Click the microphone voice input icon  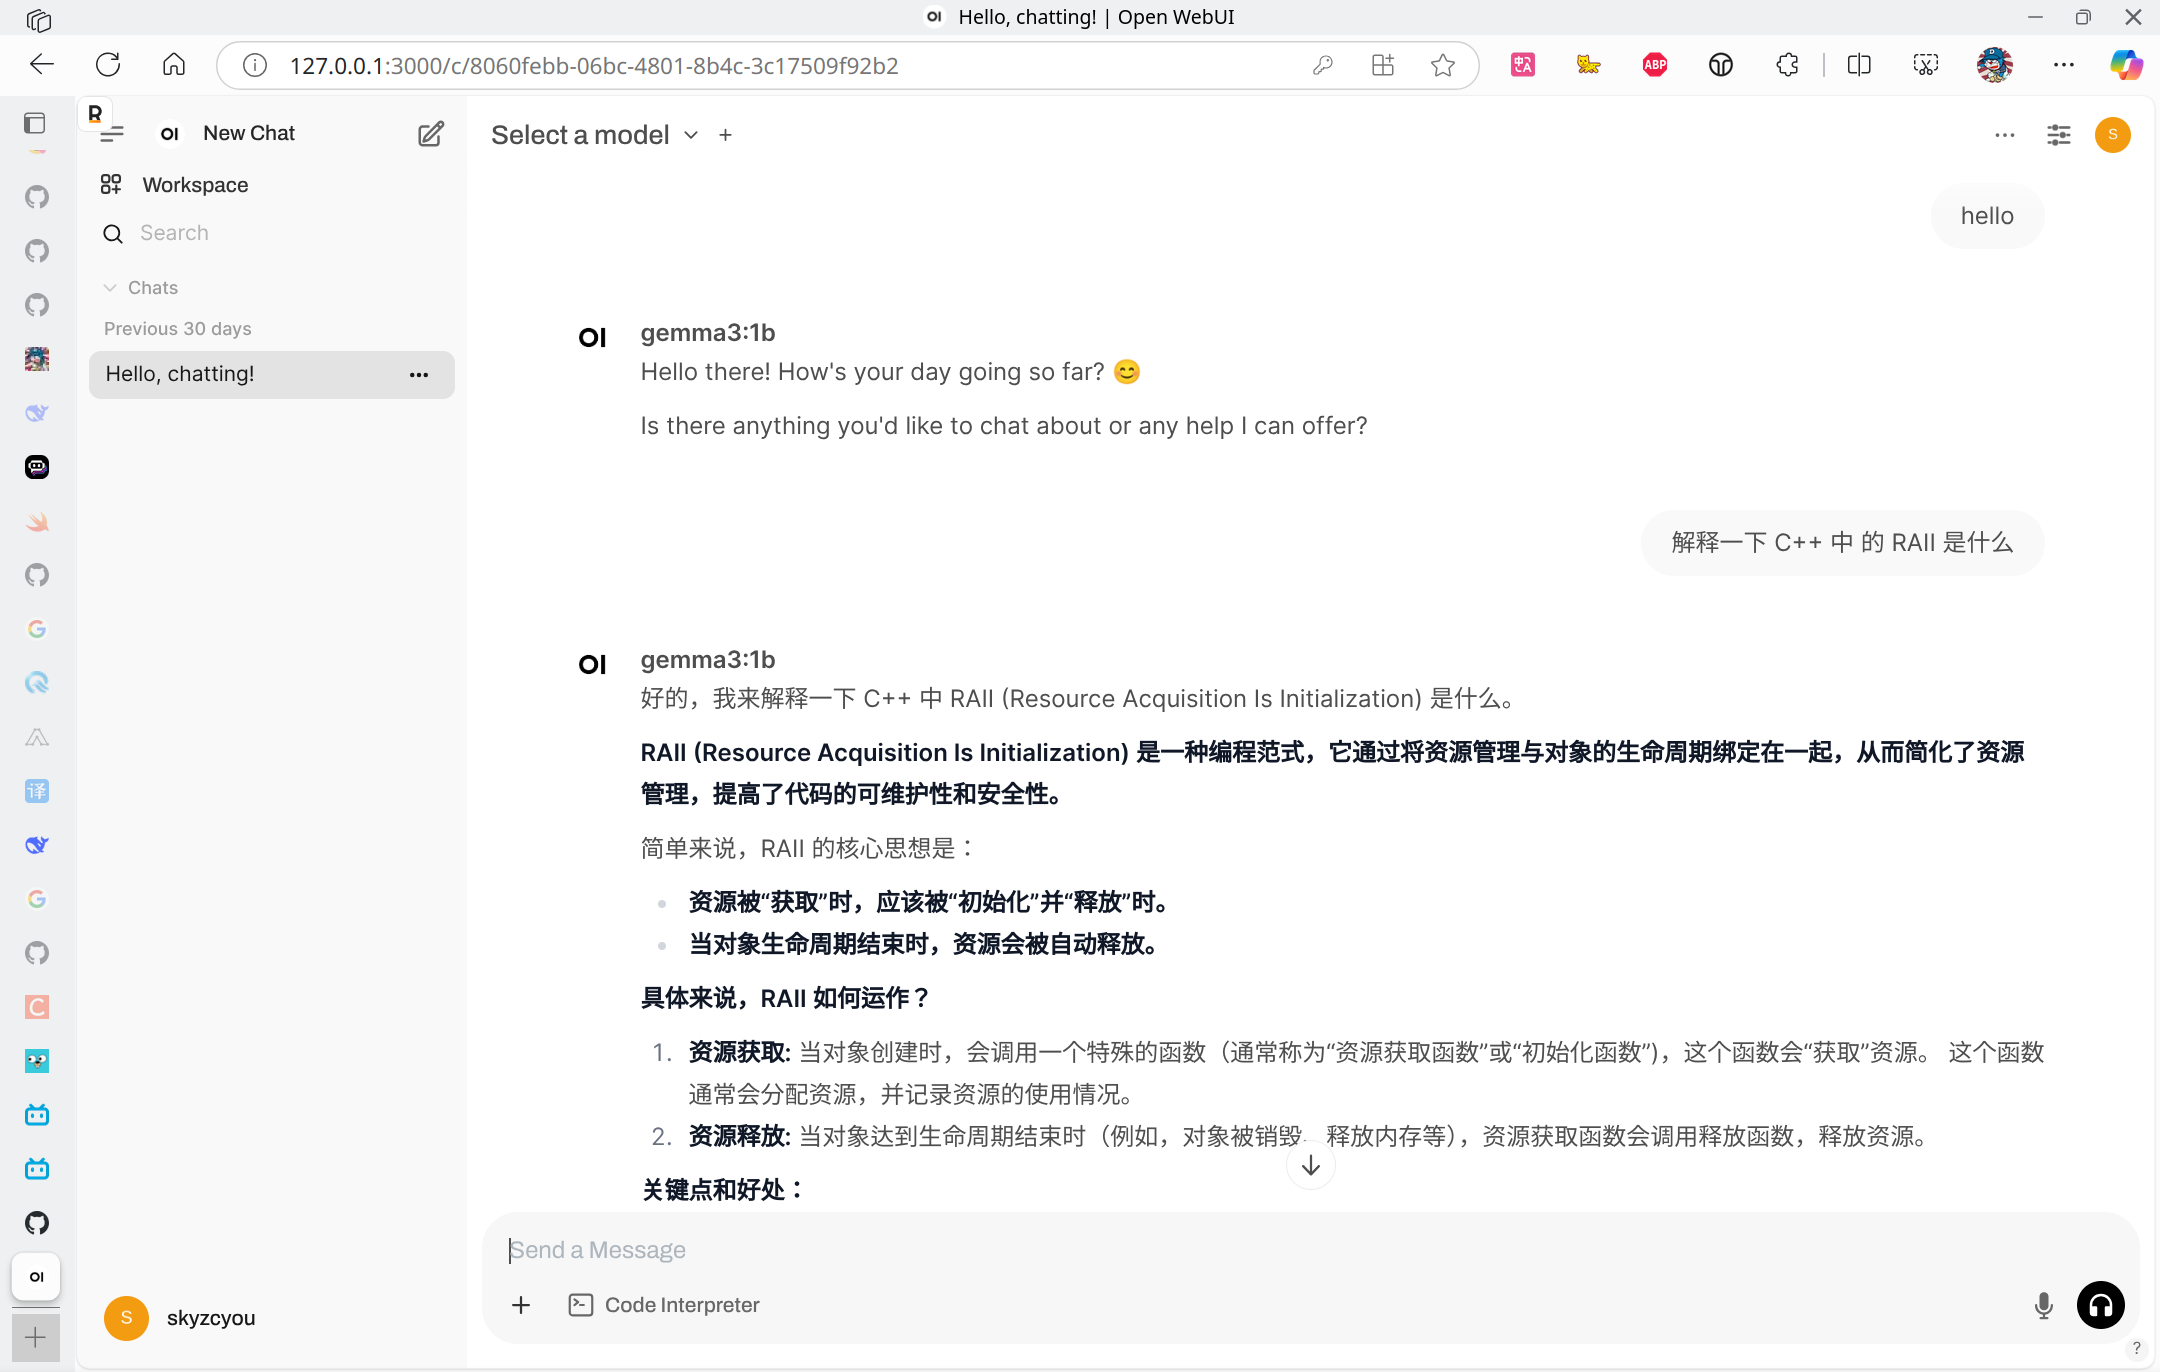point(2043,1305)
